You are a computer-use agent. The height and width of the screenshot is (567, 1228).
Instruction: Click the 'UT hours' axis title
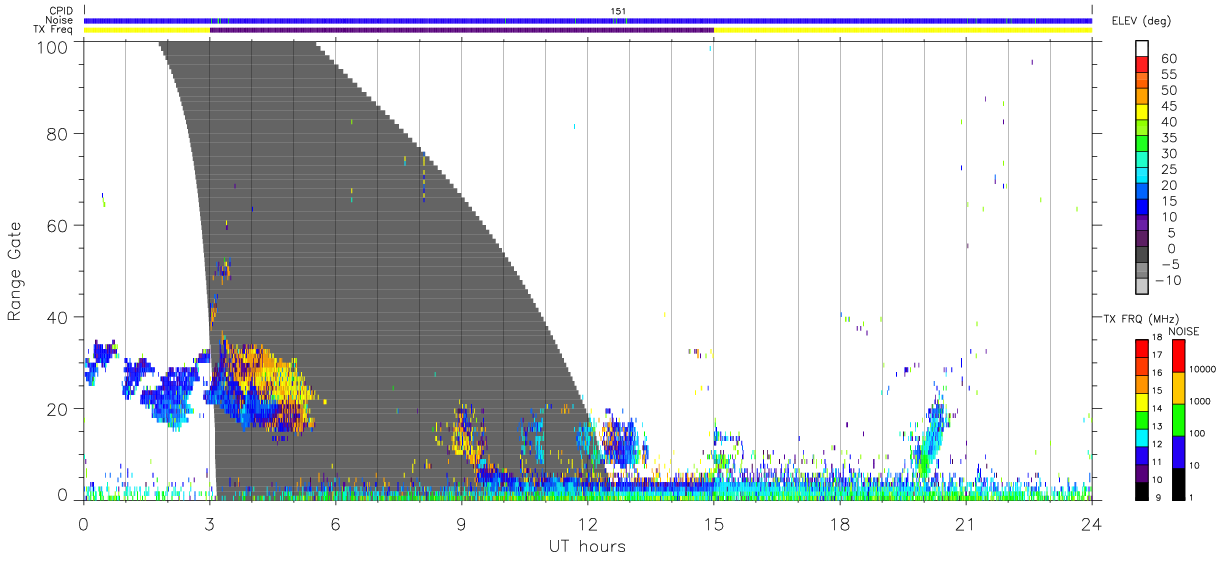coord(587,547)
